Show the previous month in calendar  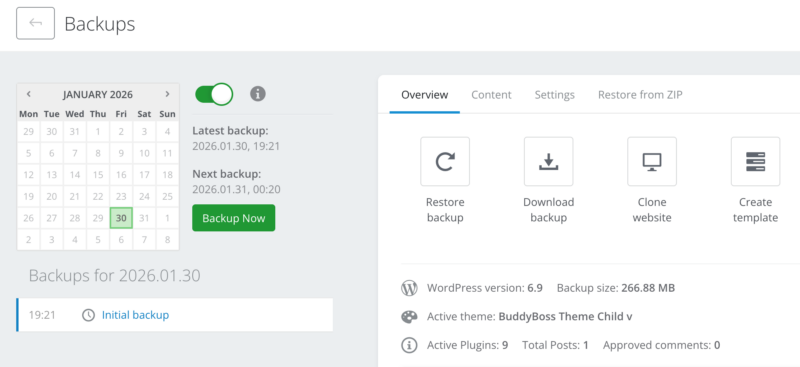[x=29, y=94]
